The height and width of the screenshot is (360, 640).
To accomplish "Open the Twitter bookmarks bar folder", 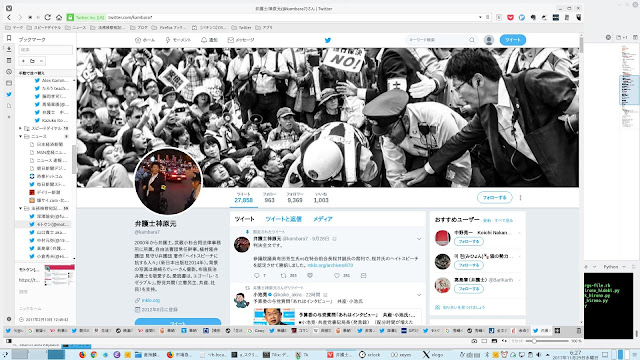I will pyautogui.click(x=242, y=28).
